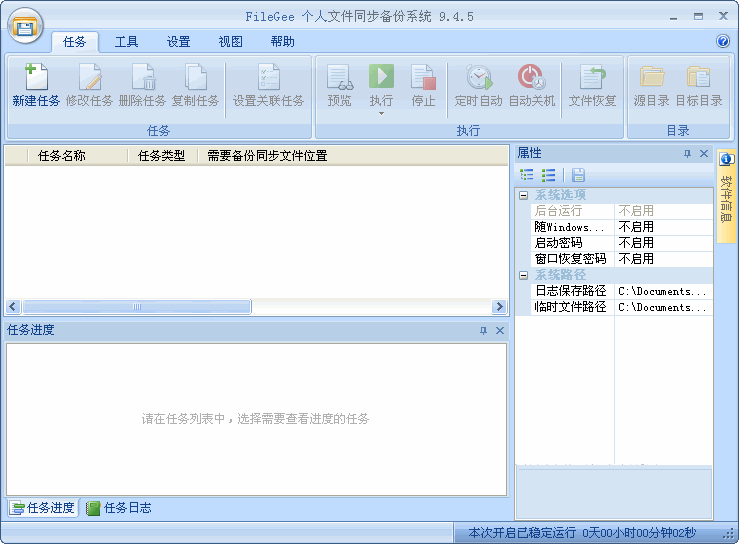The height and width of the screenshot is (544, 739).
Task: Click the 预览 (preview) icon
Action: point(340,78)
